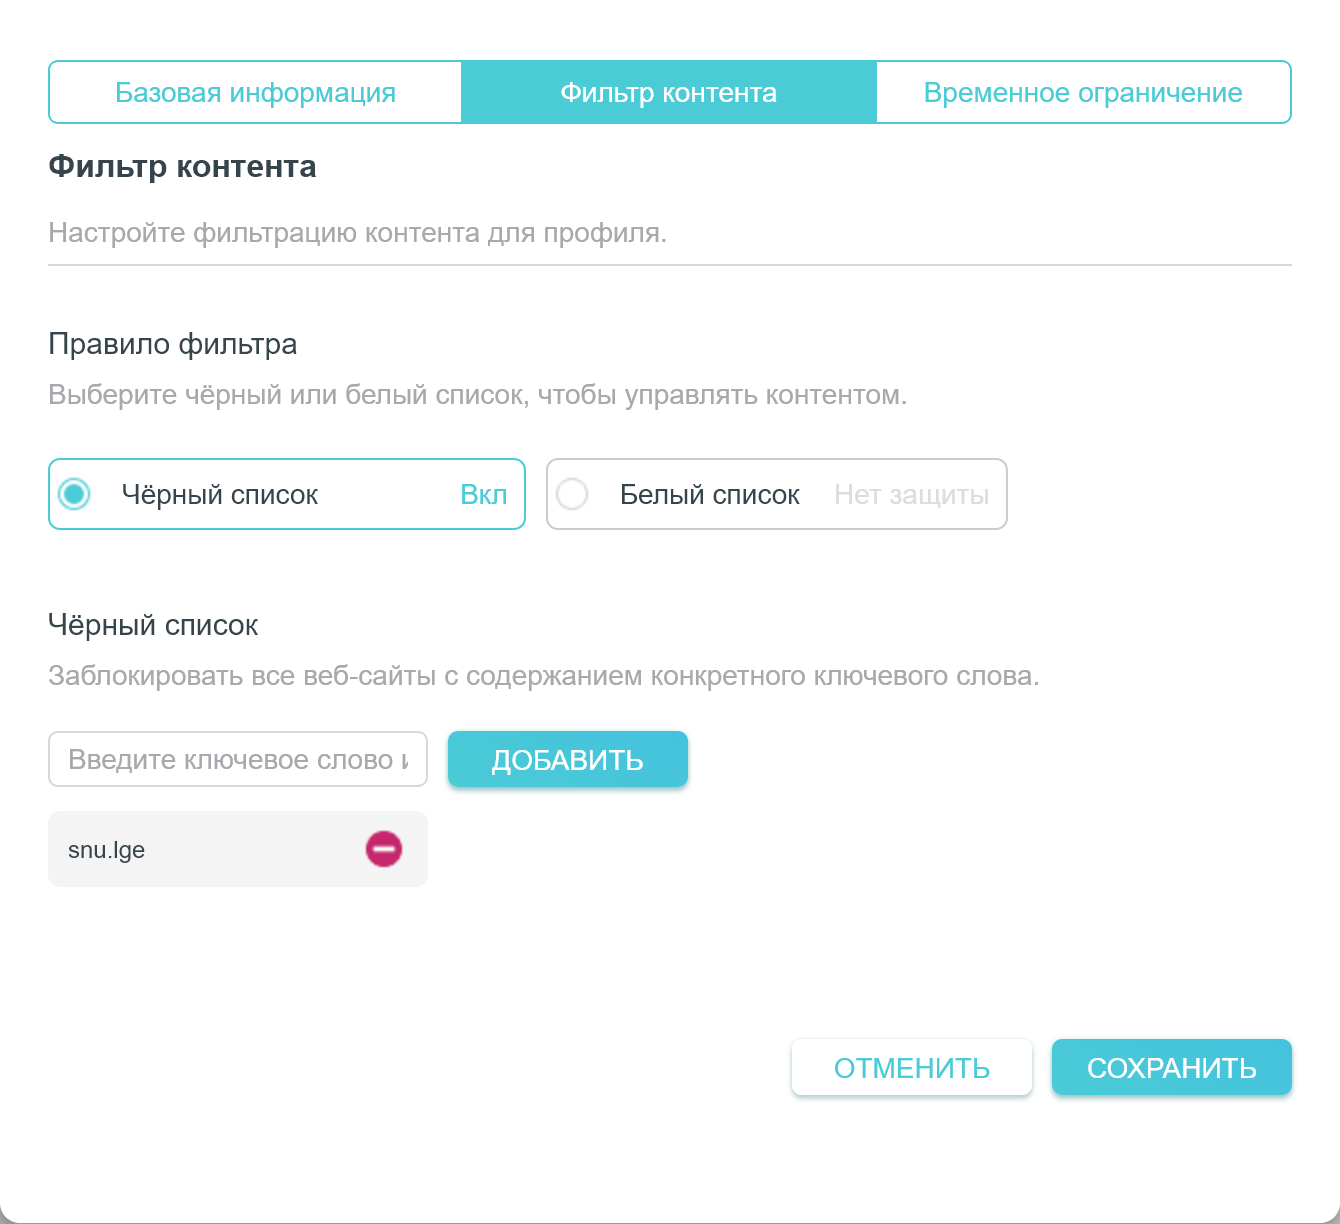This screenshot has height=1224, width=1340.
Task: Click the Нет защиты status text
Action: (x=911, y=495)
